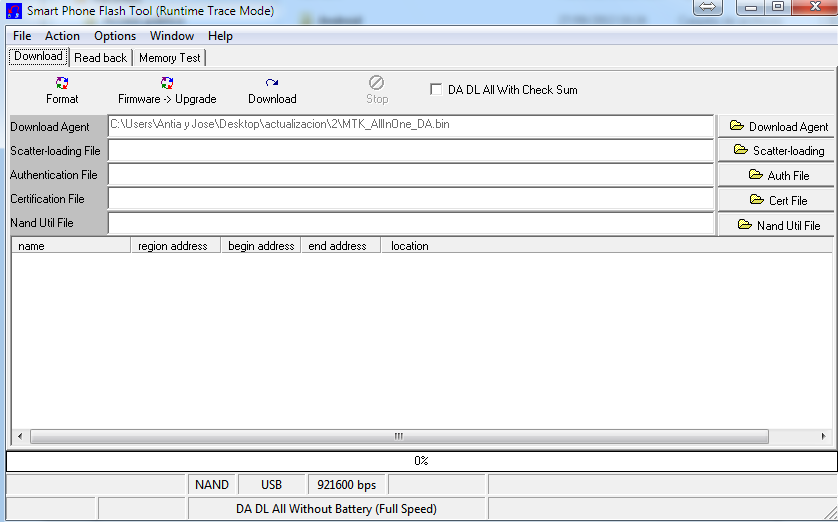Browse for a Nand Util File
838x522 pixels.
(778, 225)
